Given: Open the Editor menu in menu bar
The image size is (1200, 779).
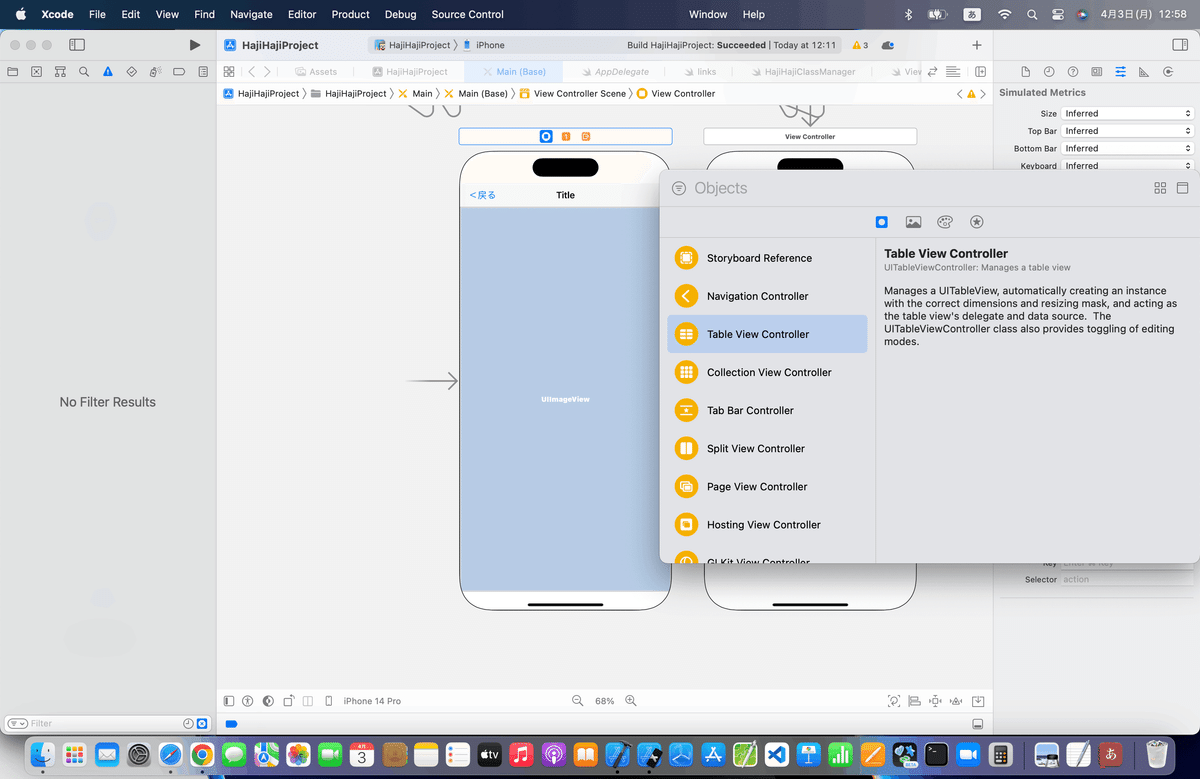Looking at the screenshot, I should [302, 14].
